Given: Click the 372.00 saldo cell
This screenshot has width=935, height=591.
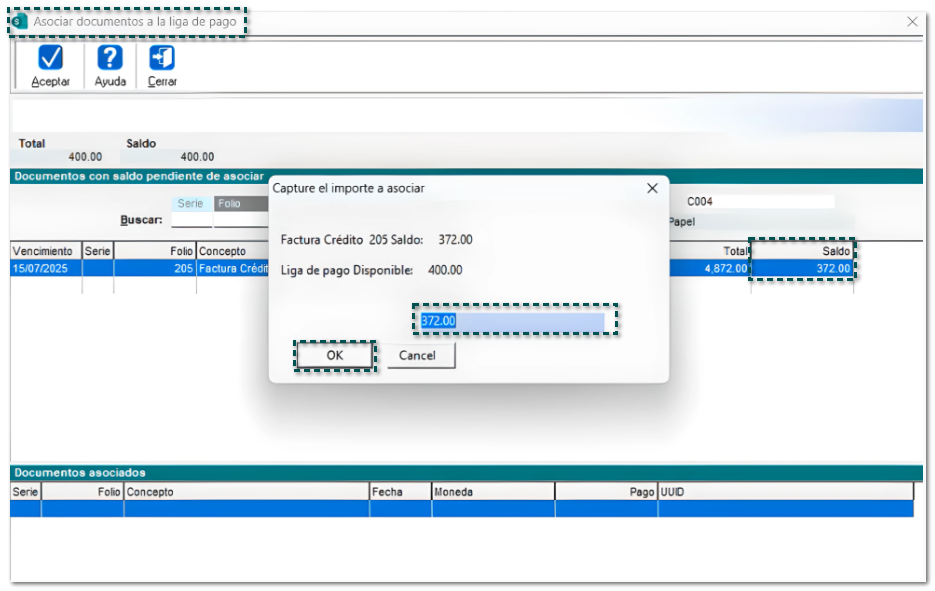Looking at the screenshot, I should (x=803, y=268).
